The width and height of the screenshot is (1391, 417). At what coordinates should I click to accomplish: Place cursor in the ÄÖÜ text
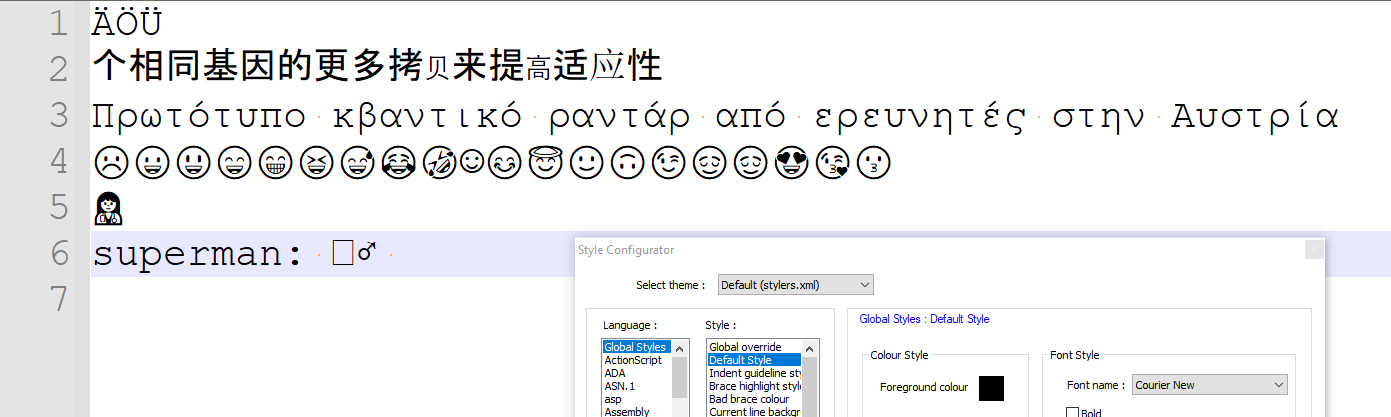pyautogui.click(x=126, y=23)
